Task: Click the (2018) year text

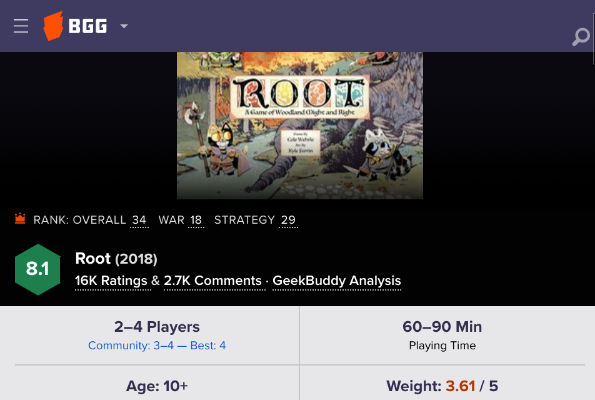Action: click(136, 259)
